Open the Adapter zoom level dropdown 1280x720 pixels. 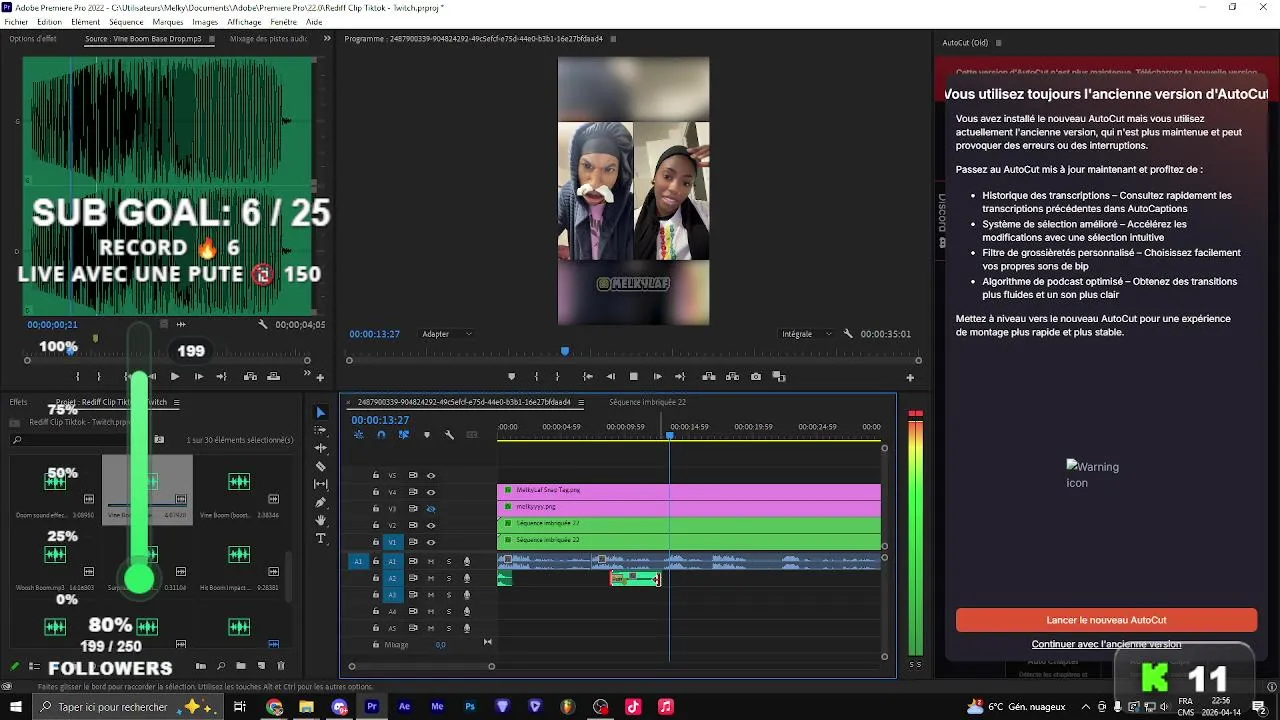446,334
